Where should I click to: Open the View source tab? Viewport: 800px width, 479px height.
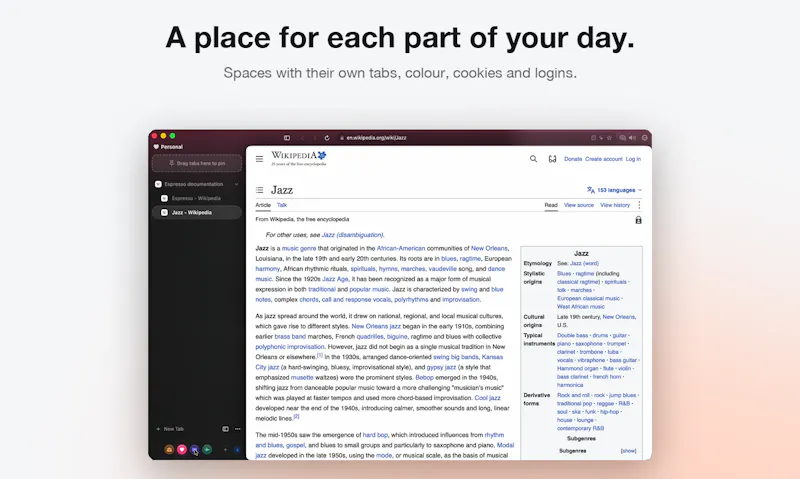(x=579, y=205)
